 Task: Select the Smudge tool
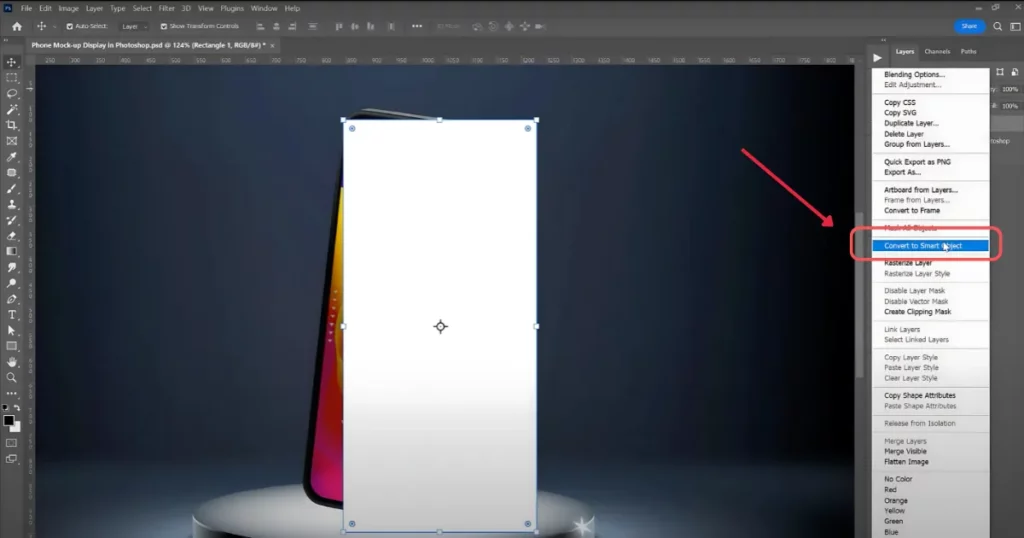(x=12, y=267)
